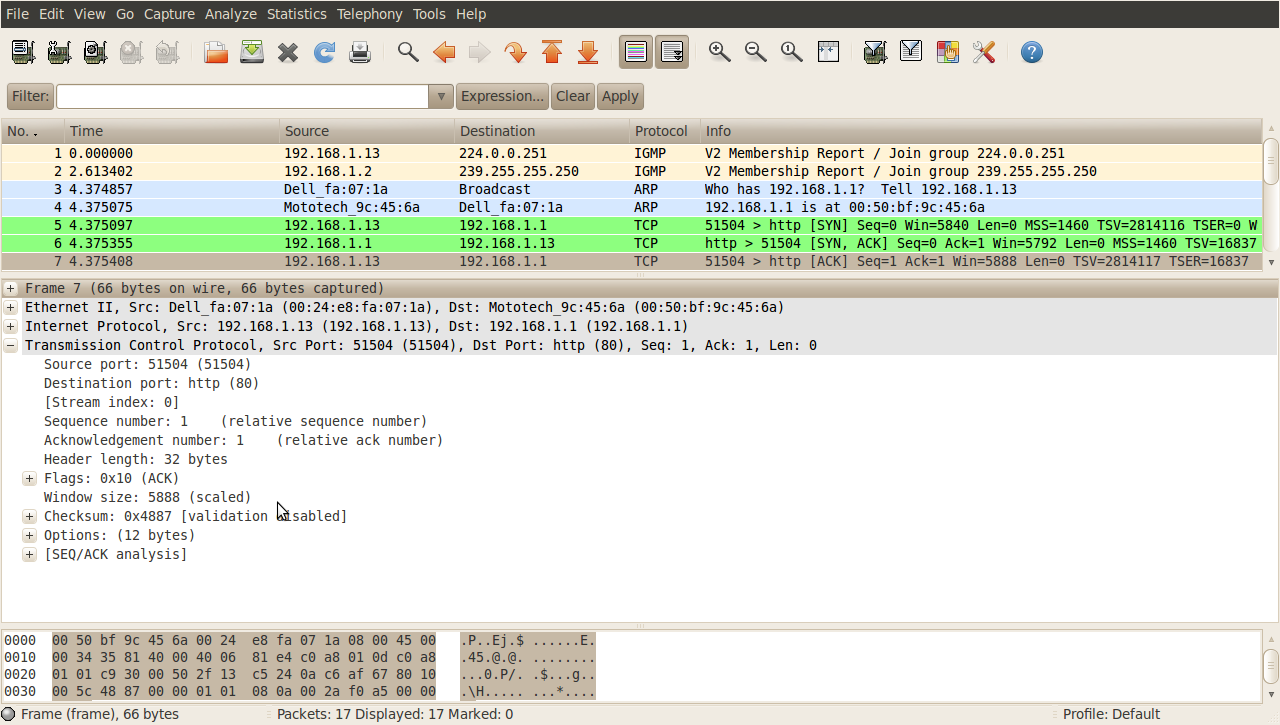Apply the current display filter
Screen dimensions: 1280x725
tap(620, 96)
